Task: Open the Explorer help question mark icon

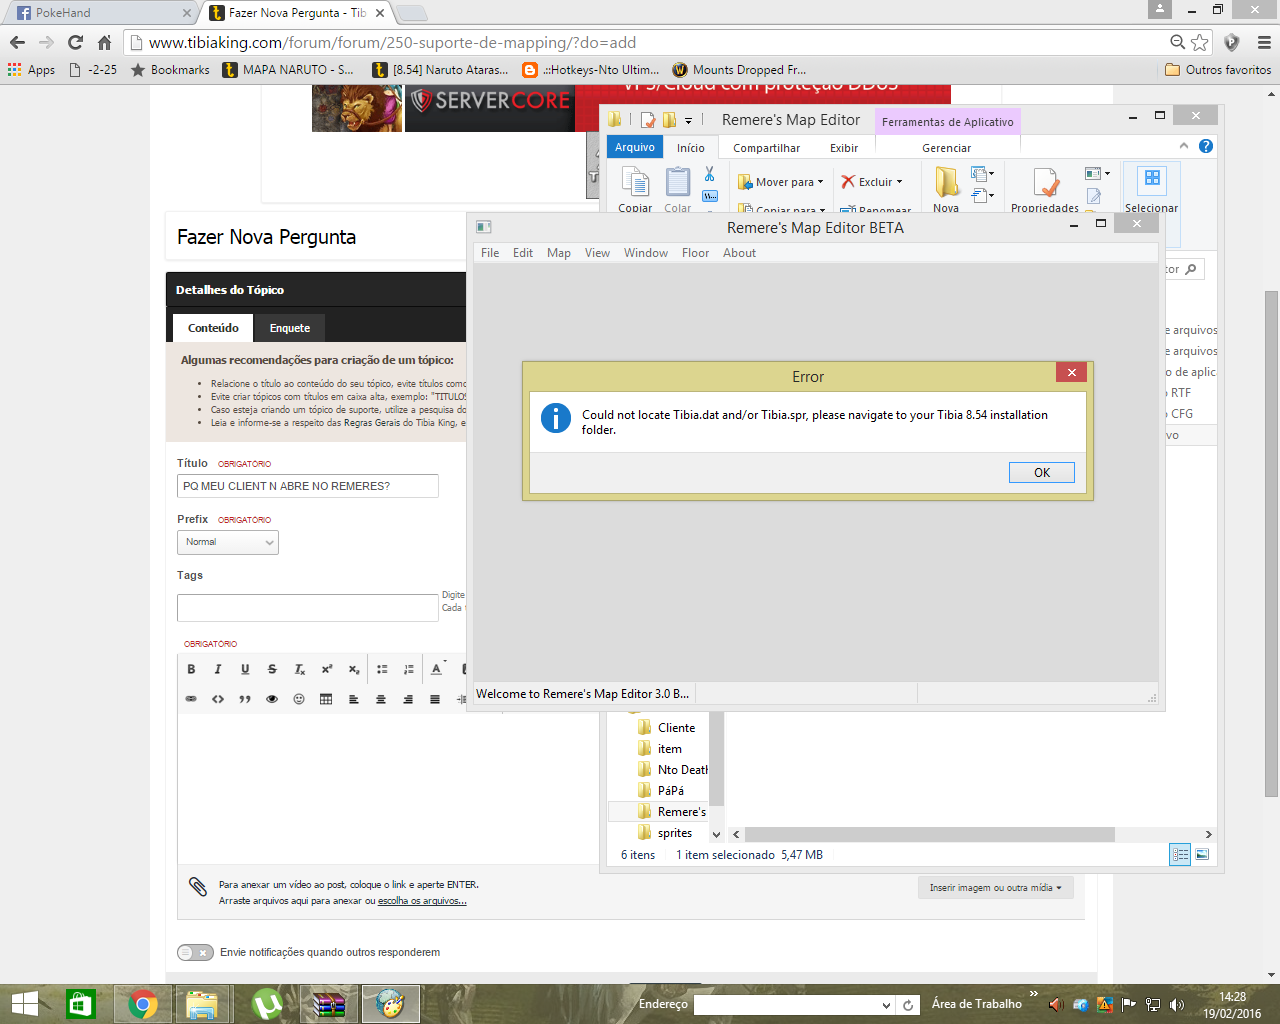Action: [1206, 146]
